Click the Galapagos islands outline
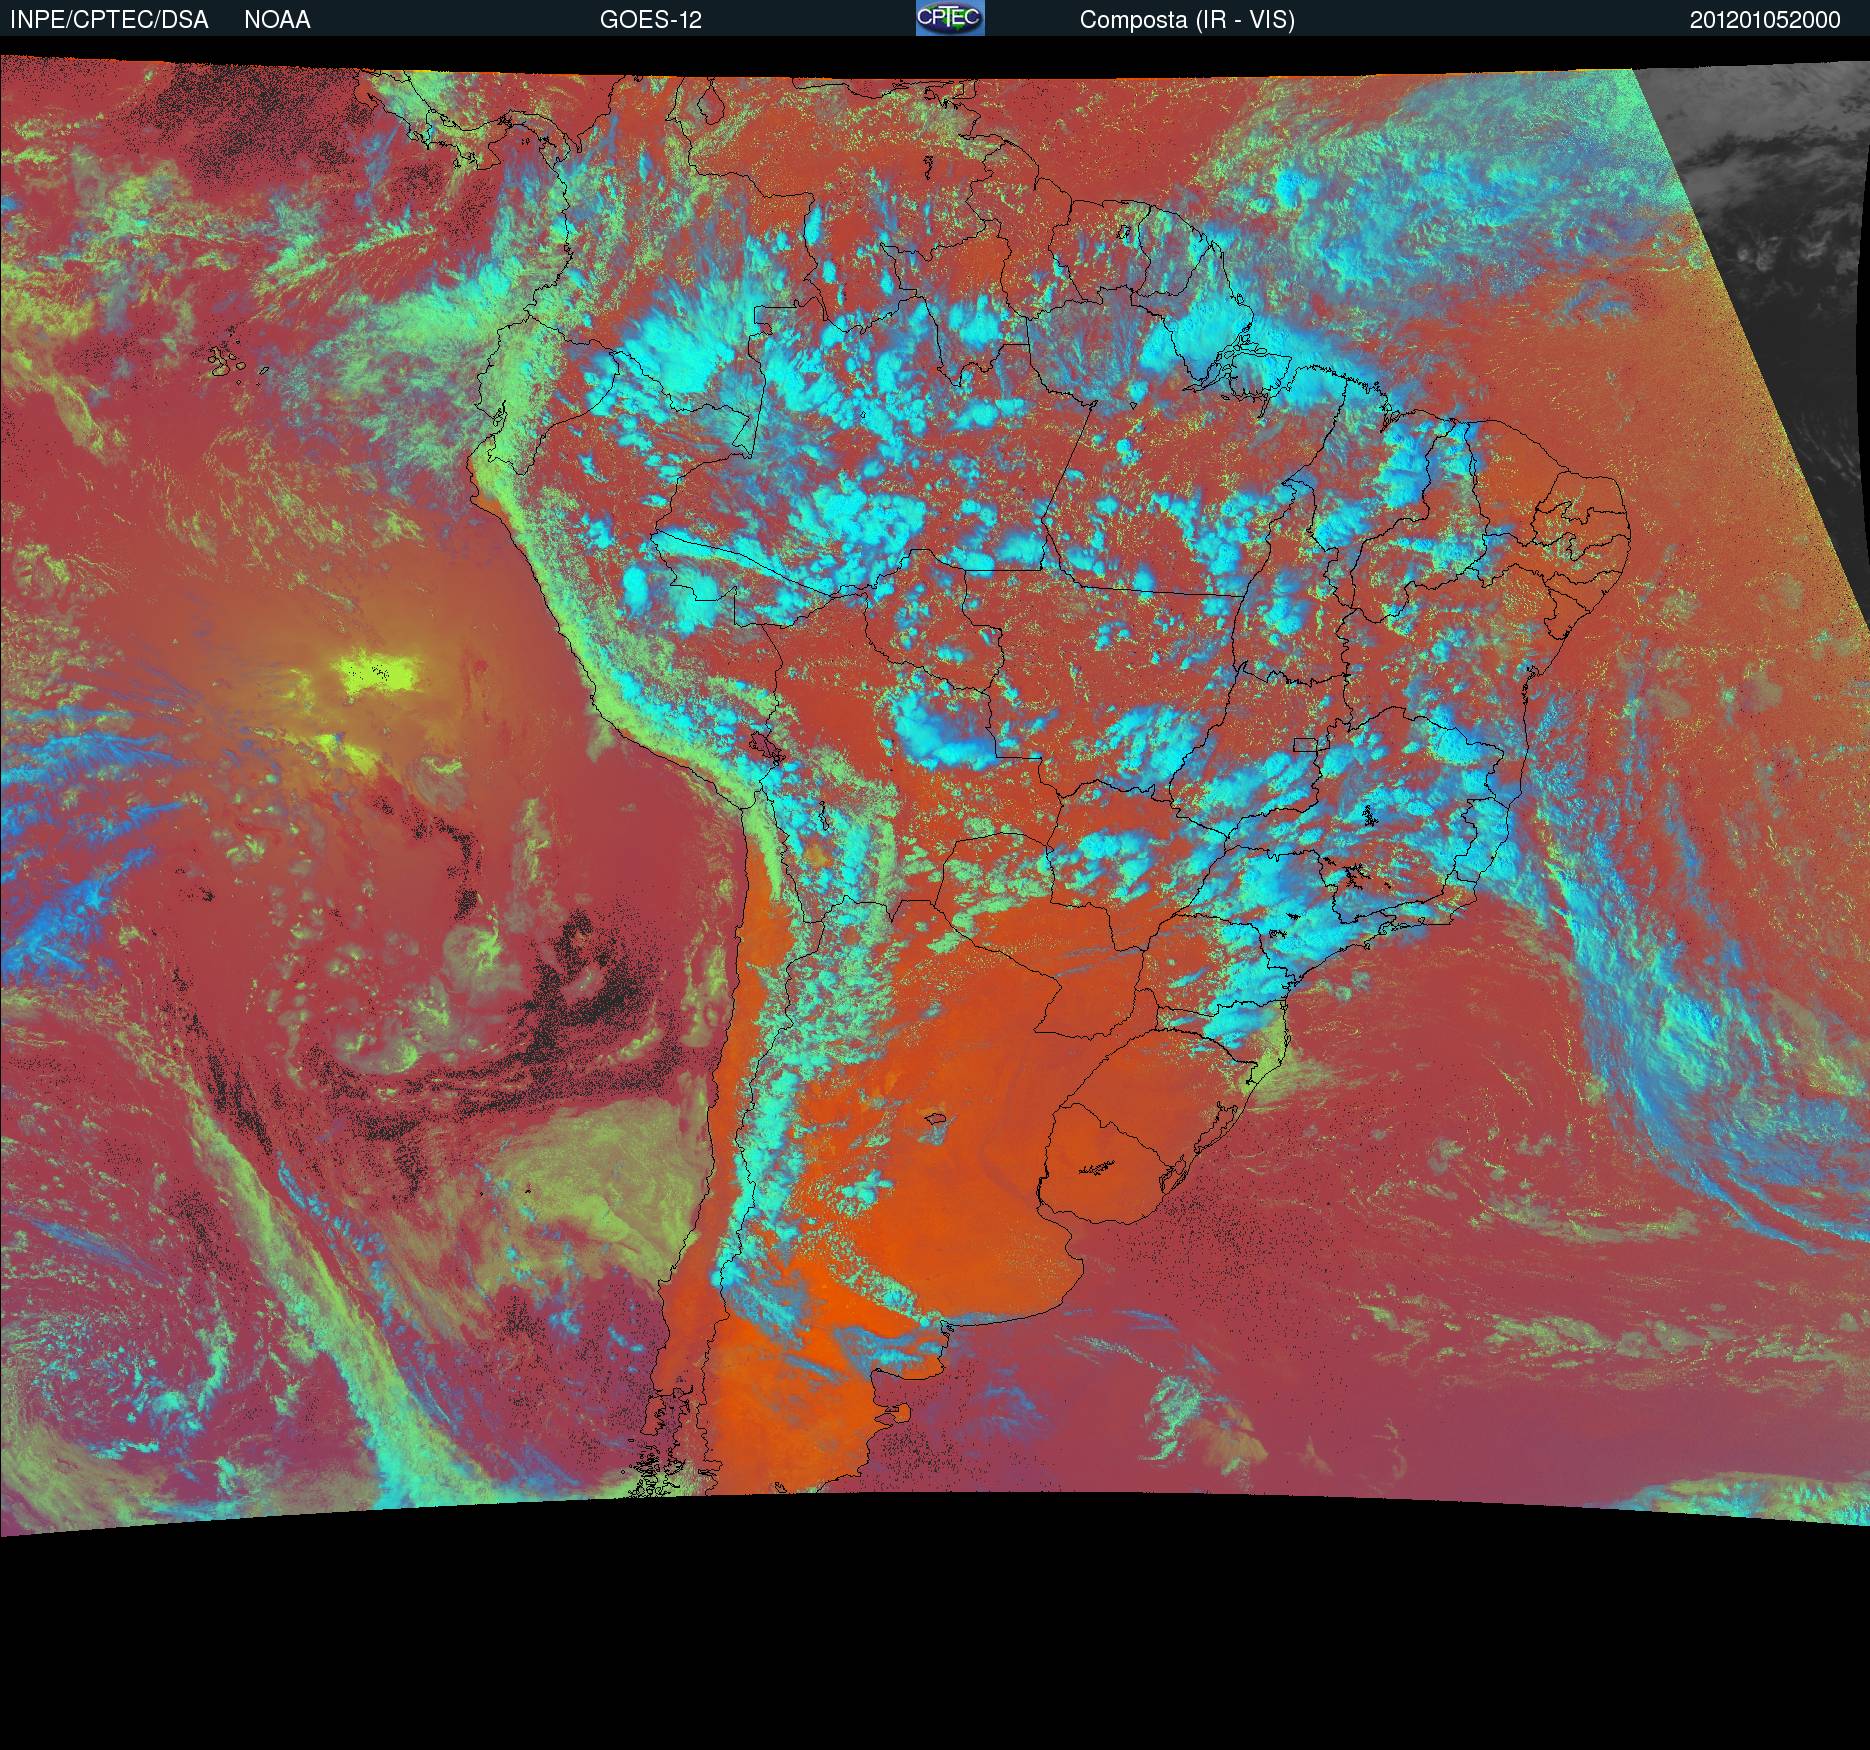1870x1750 pixels. [237, 361]
